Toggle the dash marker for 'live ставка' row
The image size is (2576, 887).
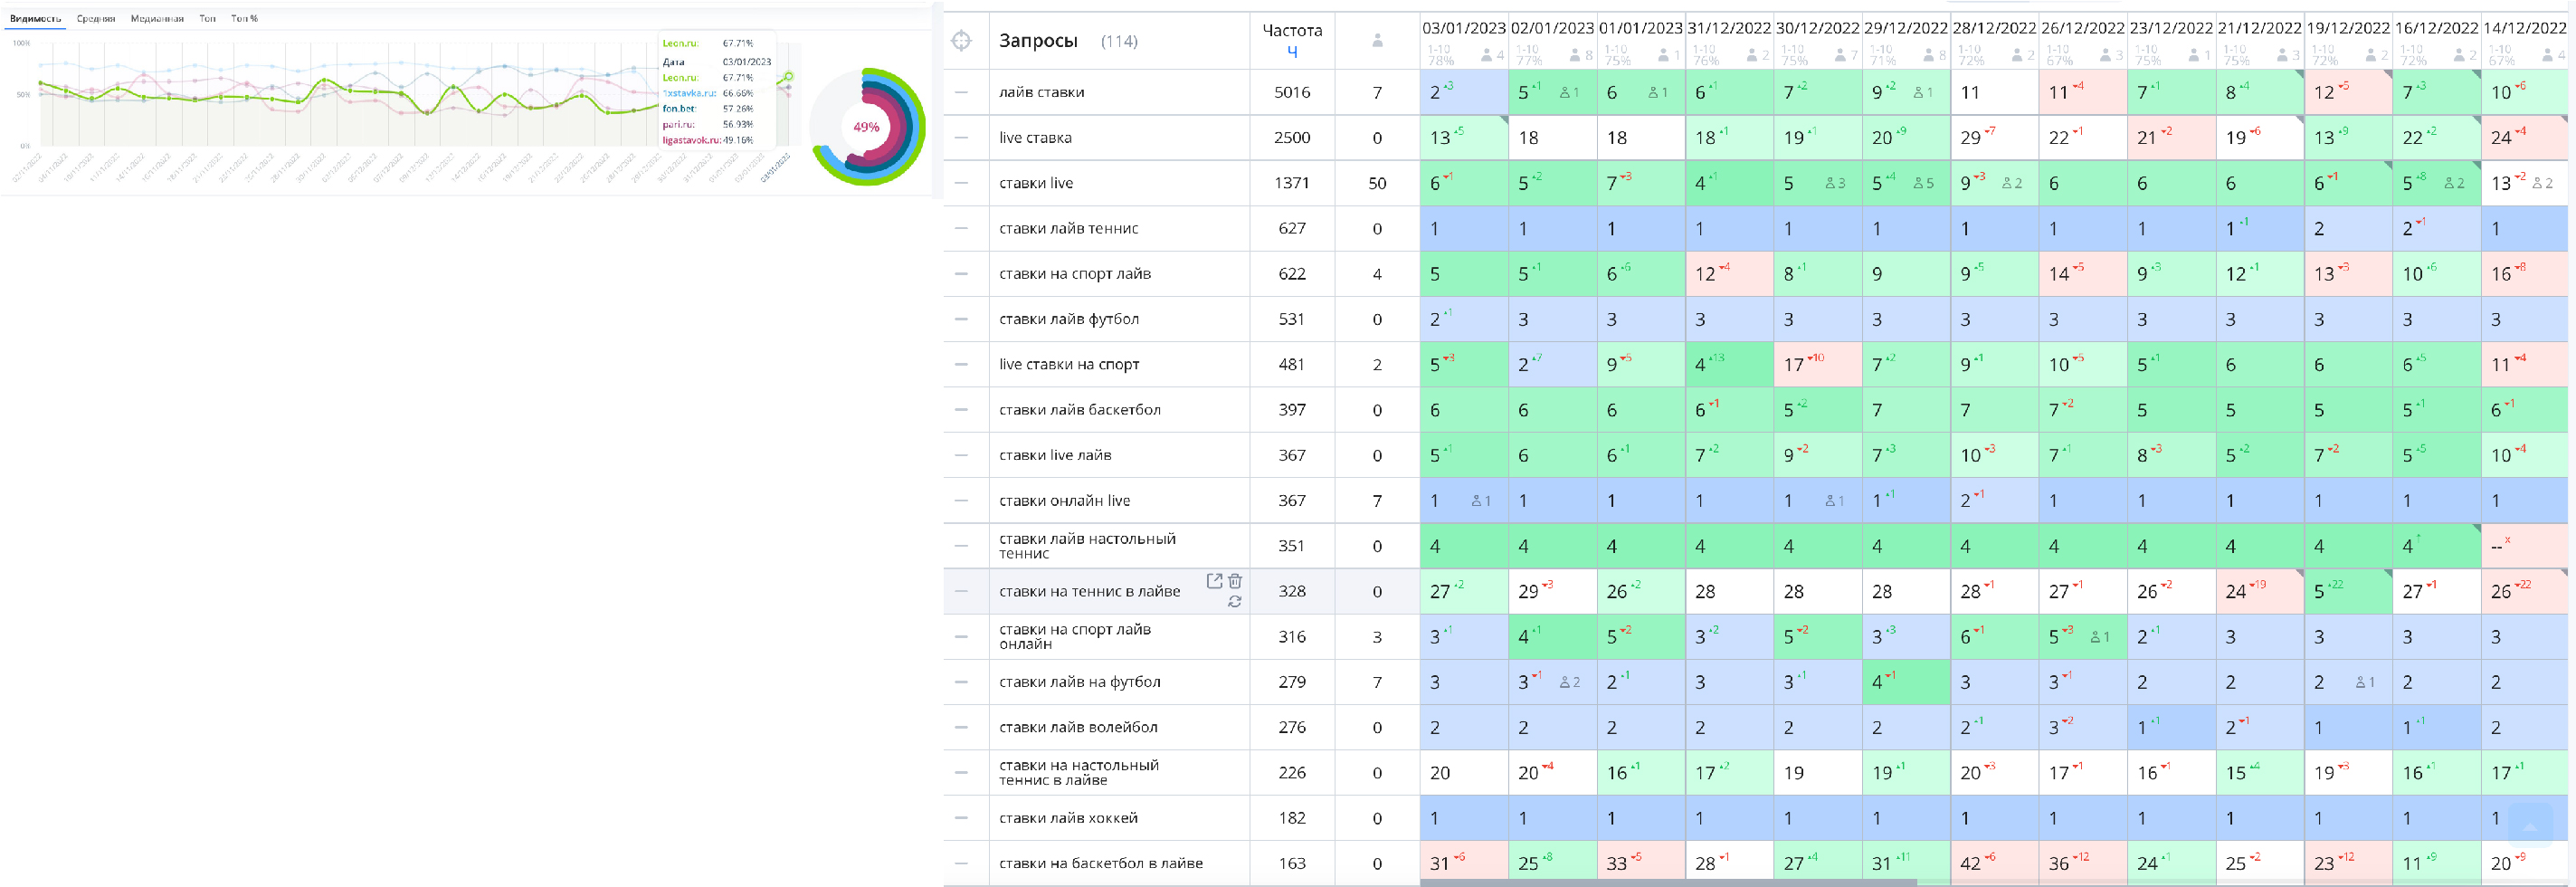961,138
